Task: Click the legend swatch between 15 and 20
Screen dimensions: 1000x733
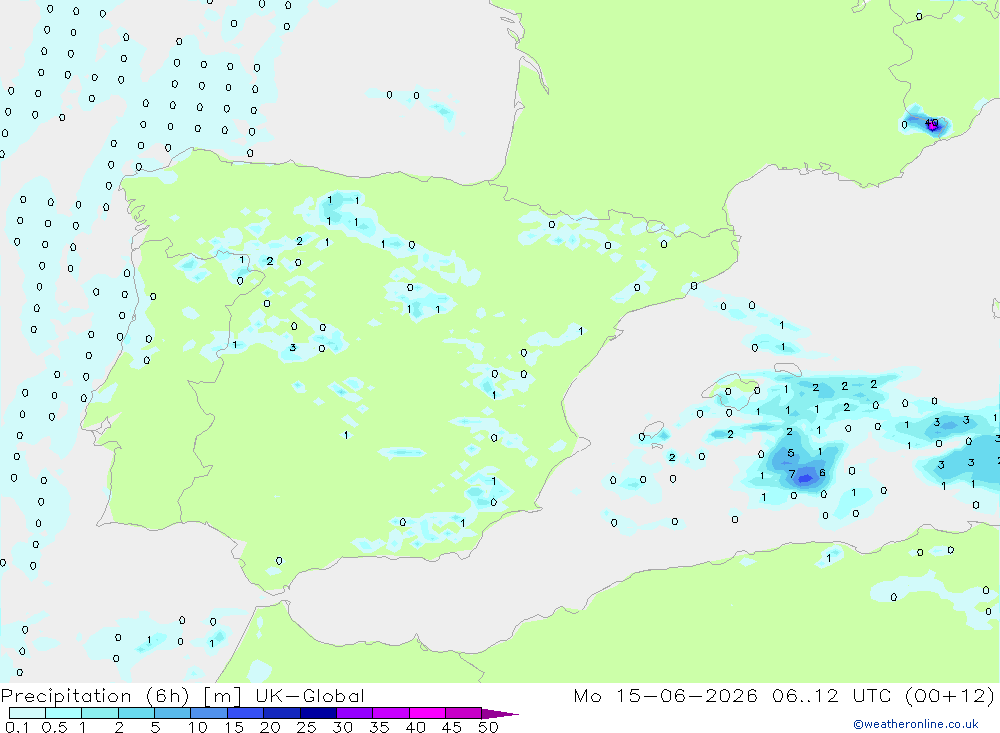Action: [x=246, y=713]
